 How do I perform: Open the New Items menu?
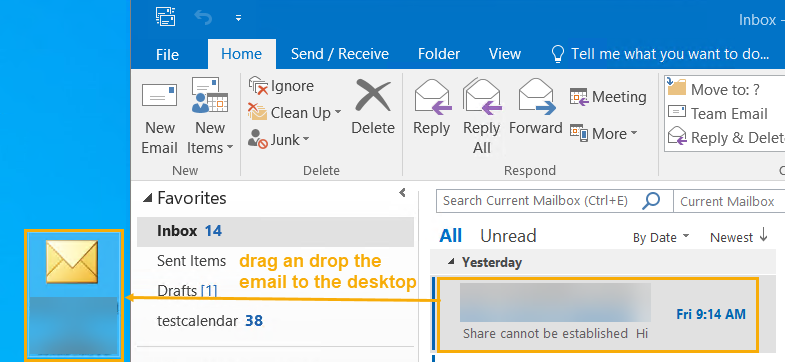coord(210,116)
